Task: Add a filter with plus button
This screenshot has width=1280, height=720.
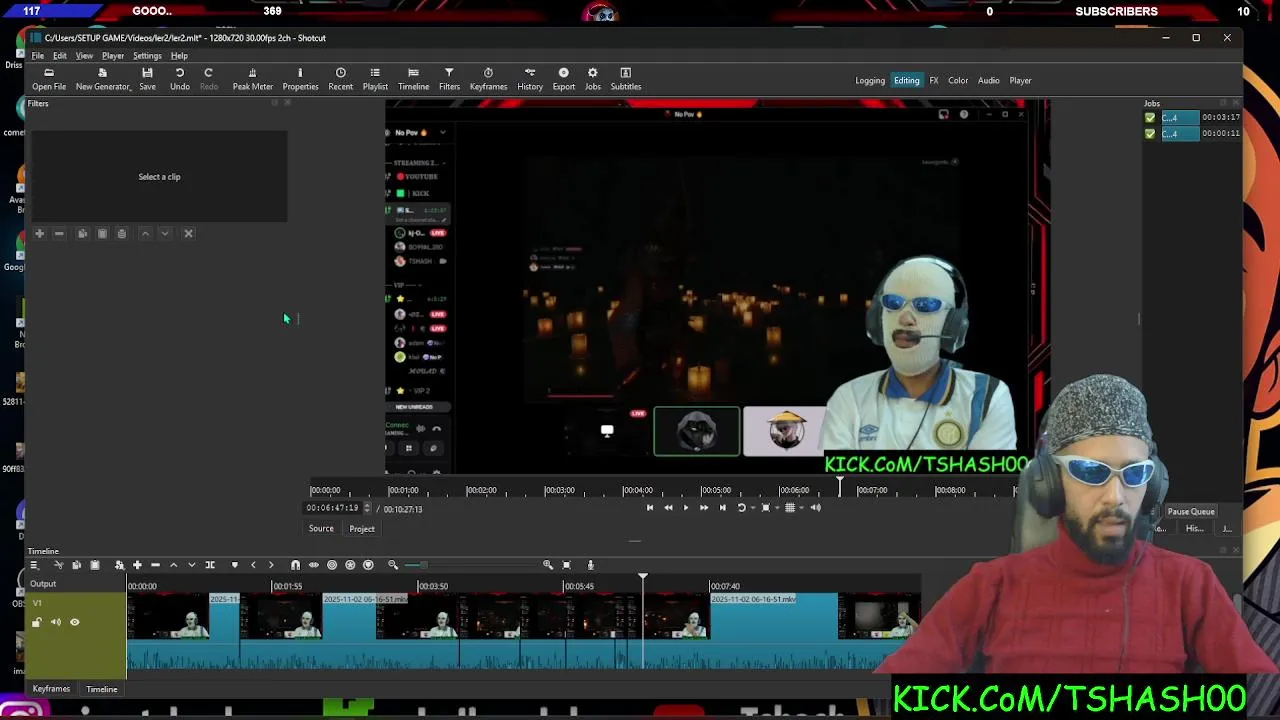Action: click(x=40, y=234)
